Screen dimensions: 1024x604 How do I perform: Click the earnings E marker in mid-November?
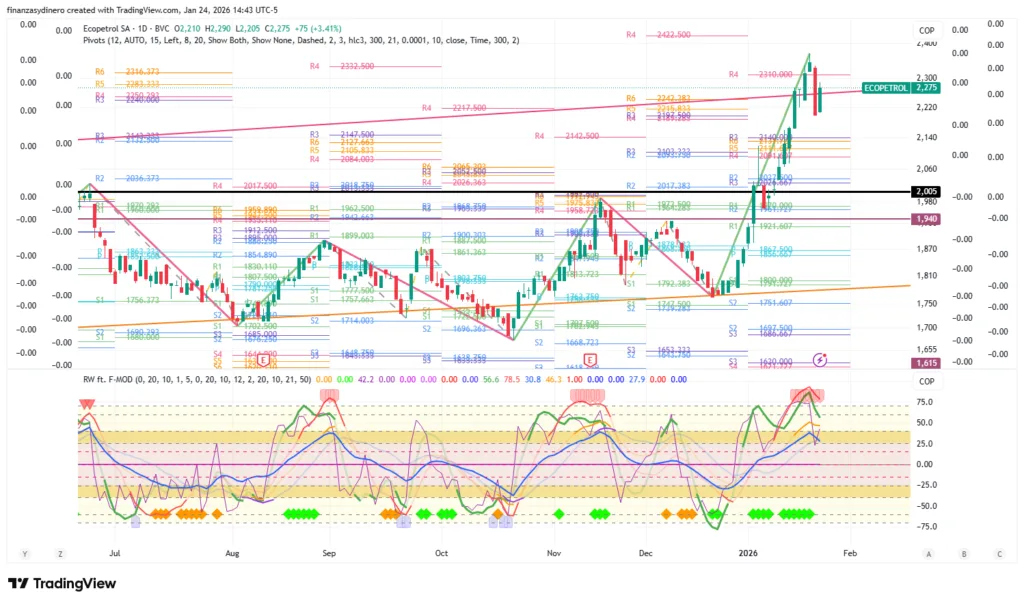pos(590,358)
